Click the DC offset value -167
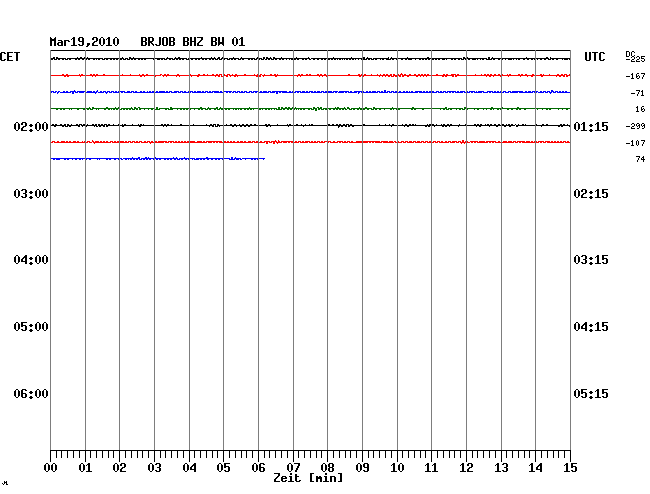The width and height of the screenshot is (650, 494). (x=635, y=76)
